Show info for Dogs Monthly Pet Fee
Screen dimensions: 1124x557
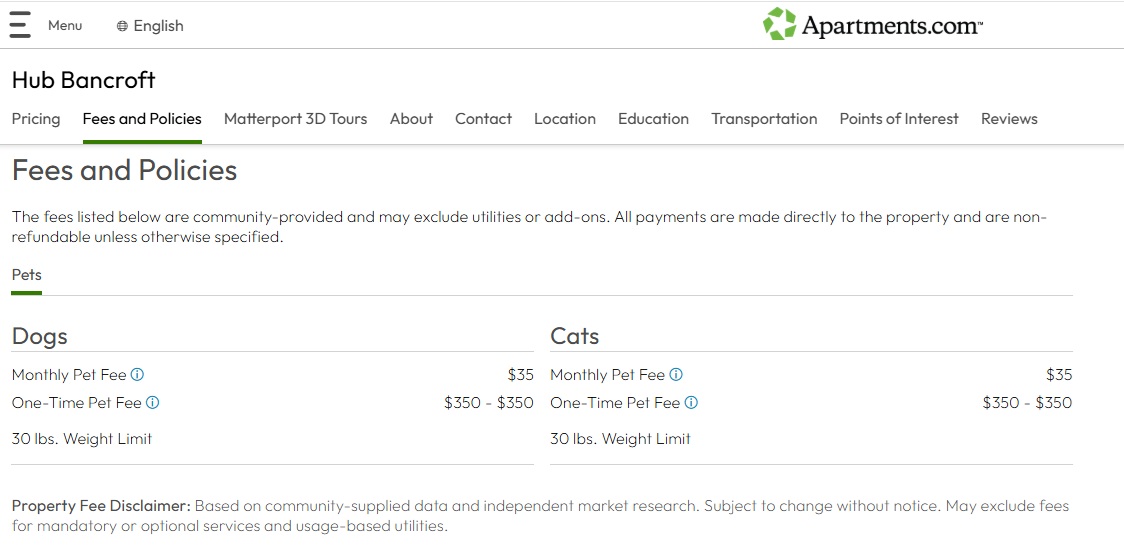pos(138,375)
